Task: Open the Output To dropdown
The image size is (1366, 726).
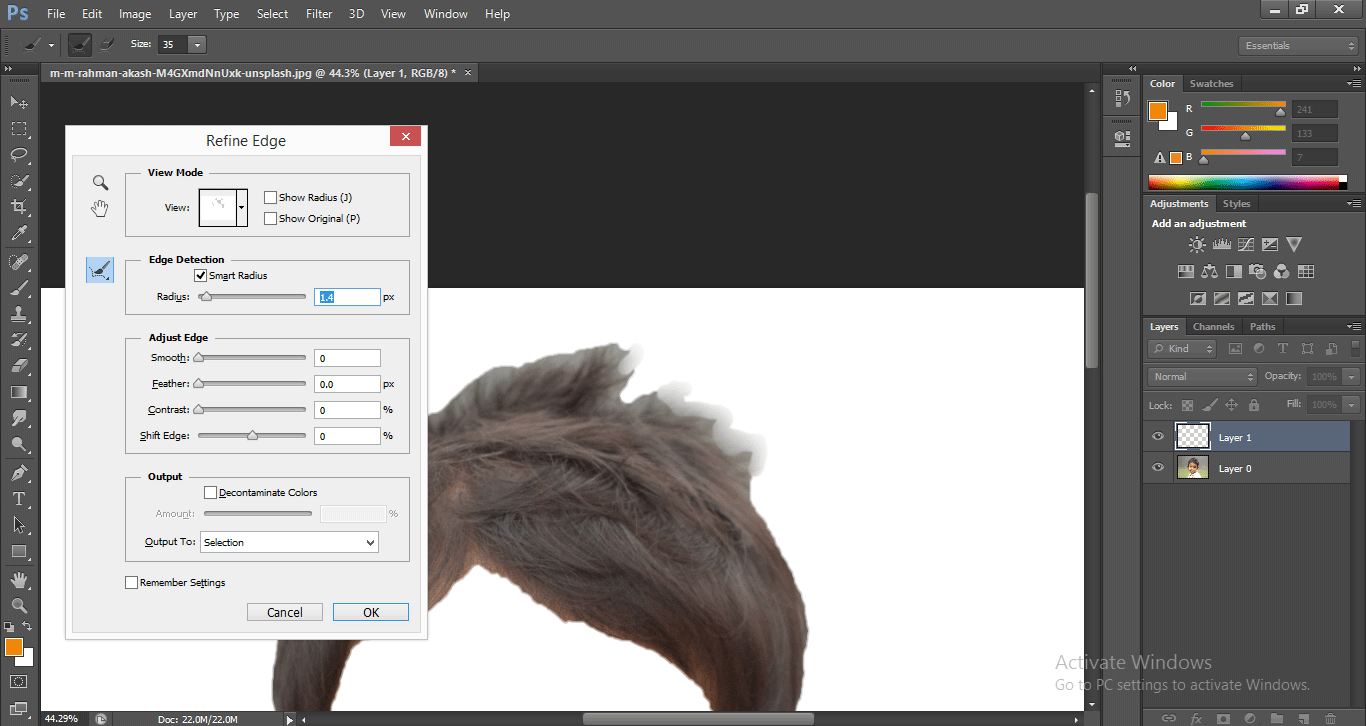Action: point(289,542)
